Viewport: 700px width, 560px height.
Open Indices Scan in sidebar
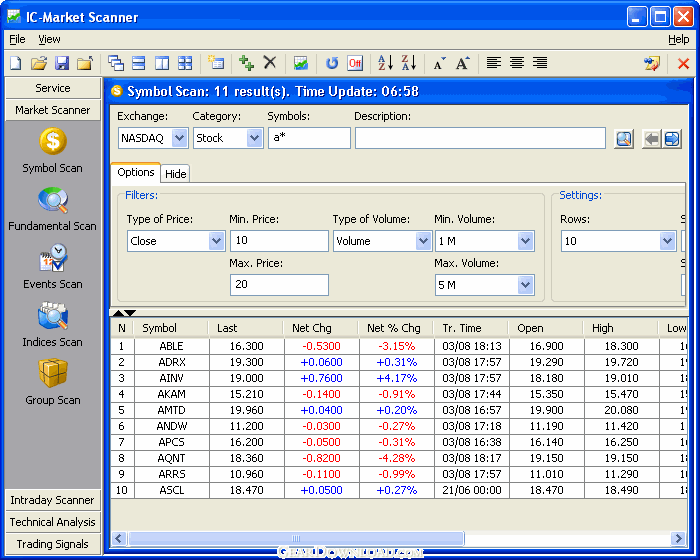point(53,325)
